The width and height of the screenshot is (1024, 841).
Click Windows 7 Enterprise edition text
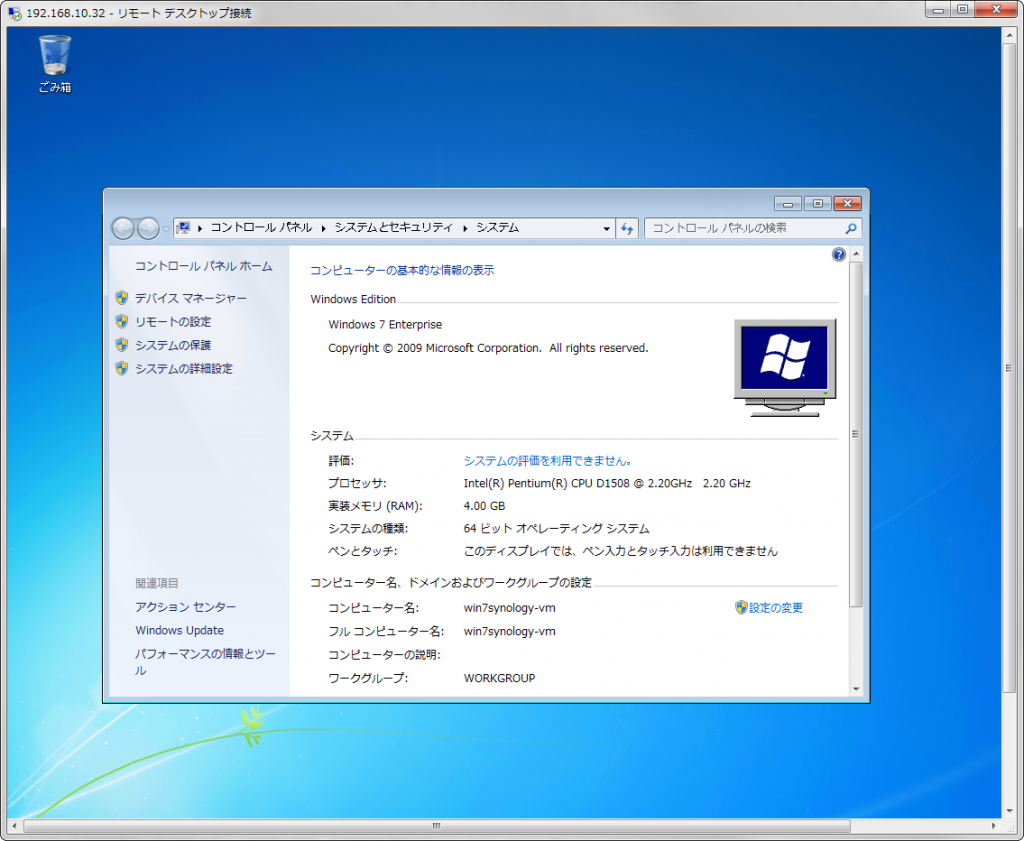point(385,325)
